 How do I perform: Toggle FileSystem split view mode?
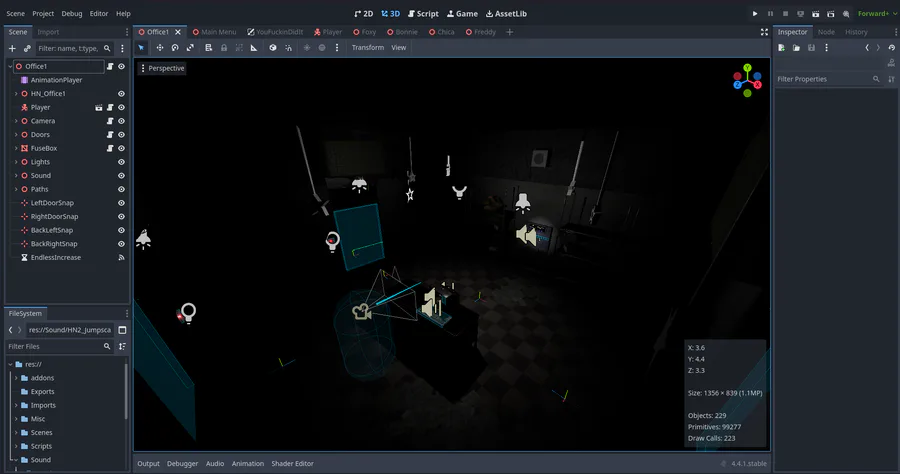tap(122, 330)
